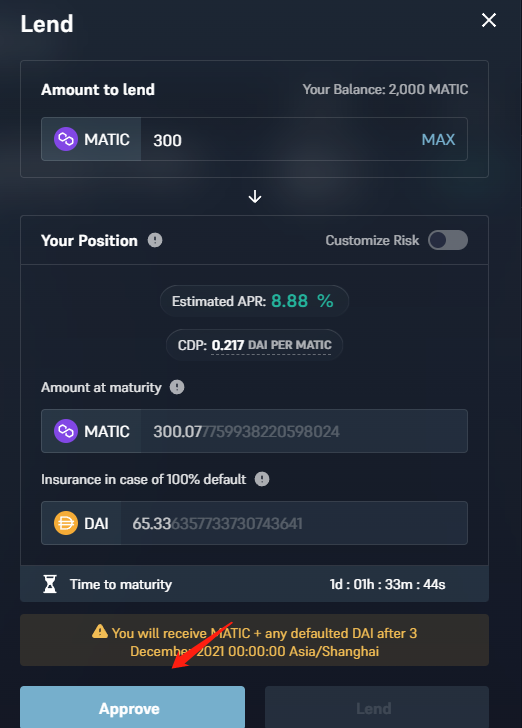522x728 pixels.
Task: Click the Estimated APR 8.88% badge
Action: (x=254, y=301)
